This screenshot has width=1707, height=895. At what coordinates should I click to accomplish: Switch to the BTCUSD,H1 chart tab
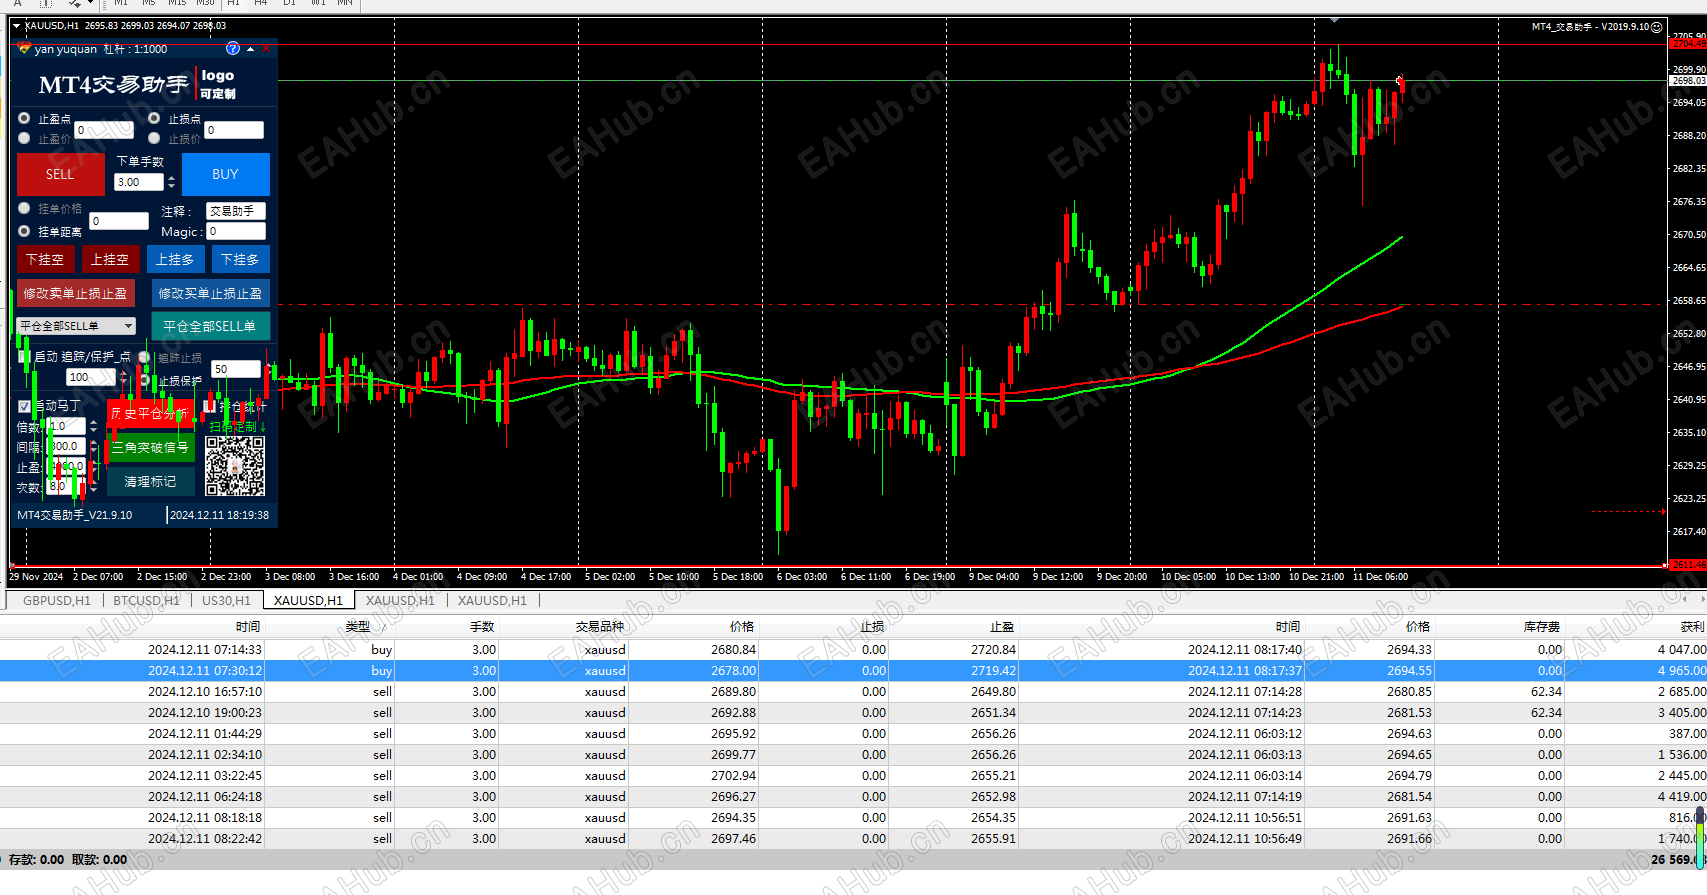coord(146,600)
